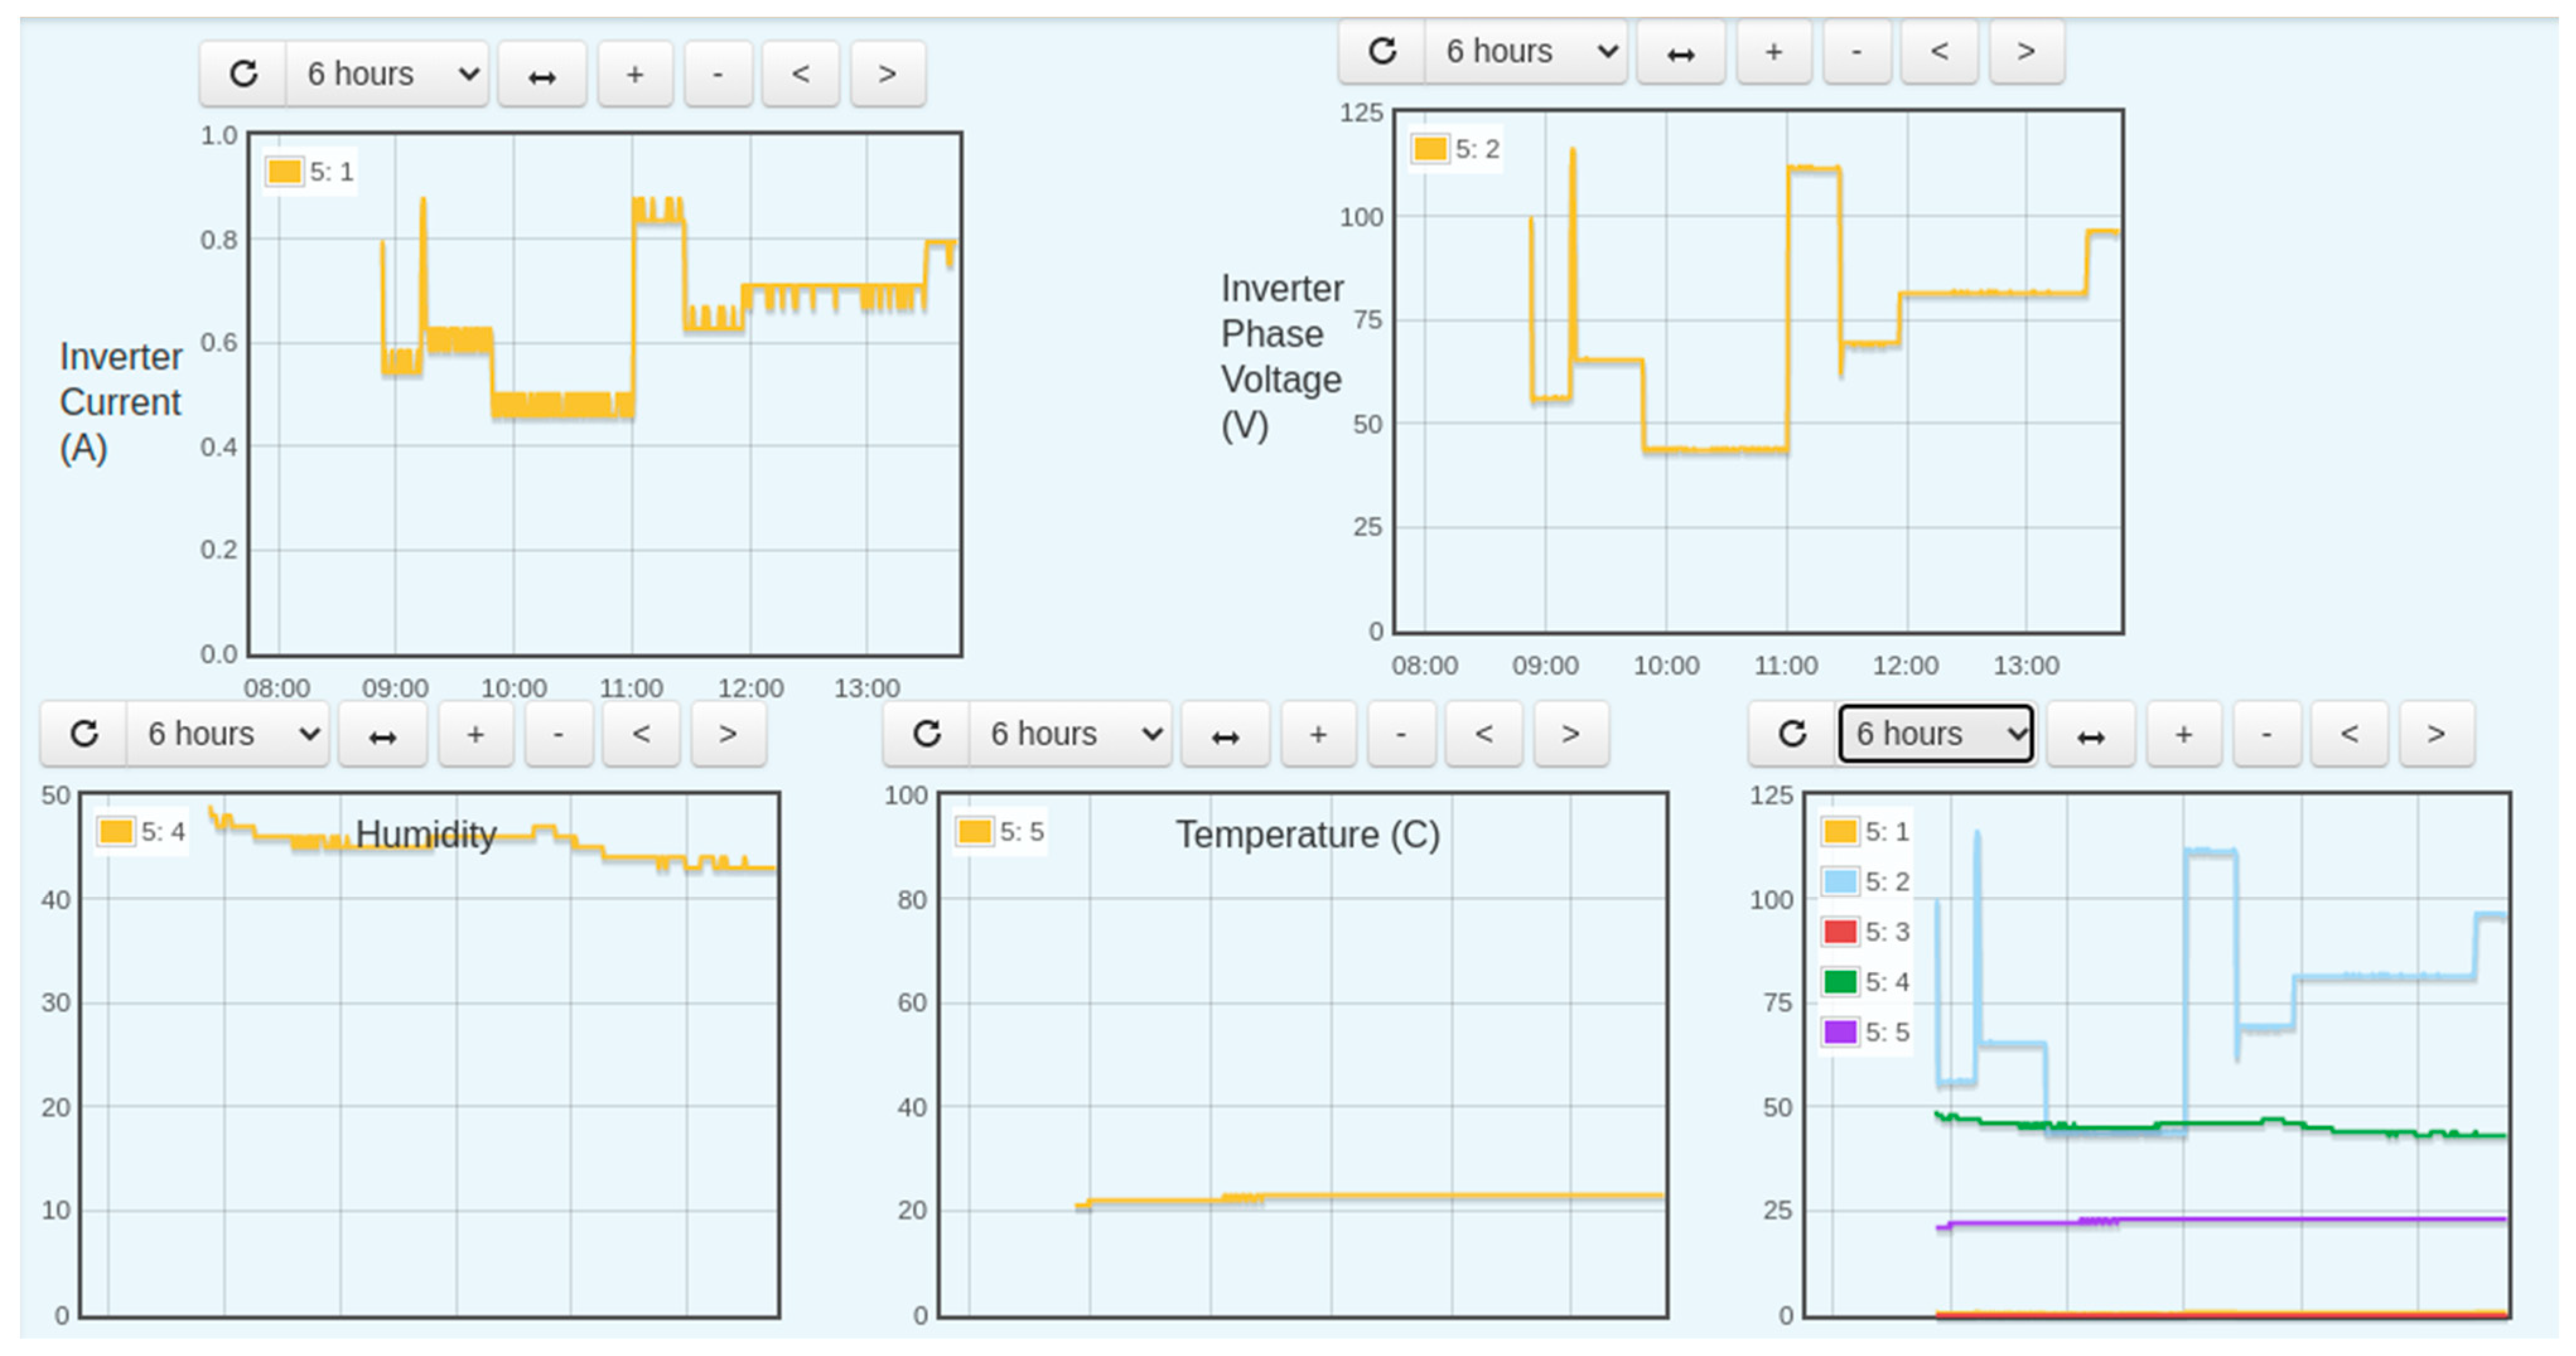Open focused '6 hours' dropdown on combined chart

pos(1936,735)
